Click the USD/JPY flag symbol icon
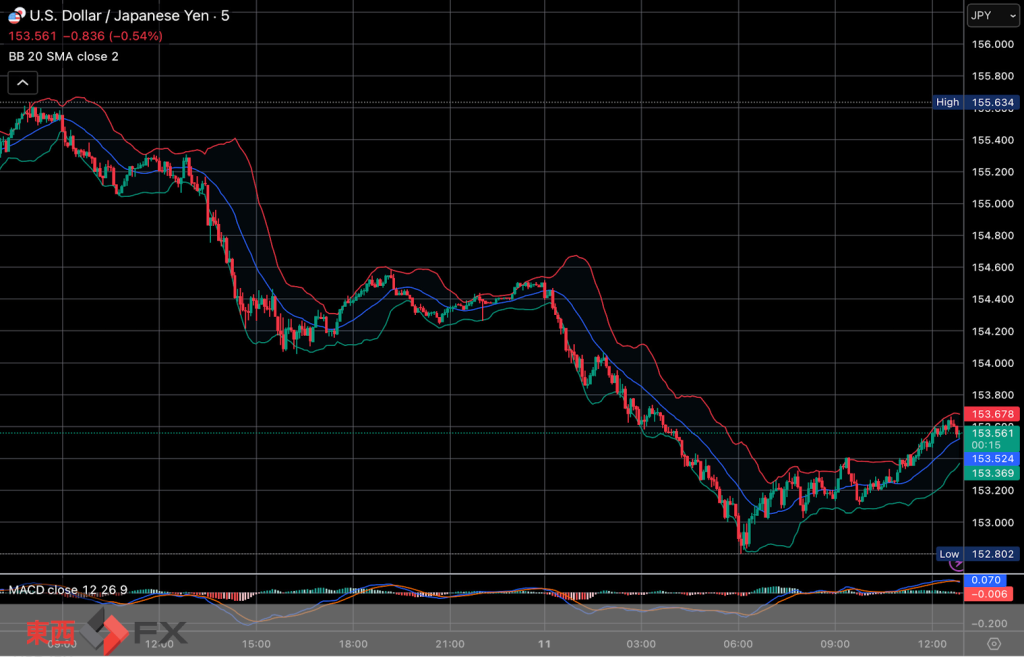Image resolution: width=1024 pixels, height=657 pixels. pyautogui.click(x=15, y=16)
